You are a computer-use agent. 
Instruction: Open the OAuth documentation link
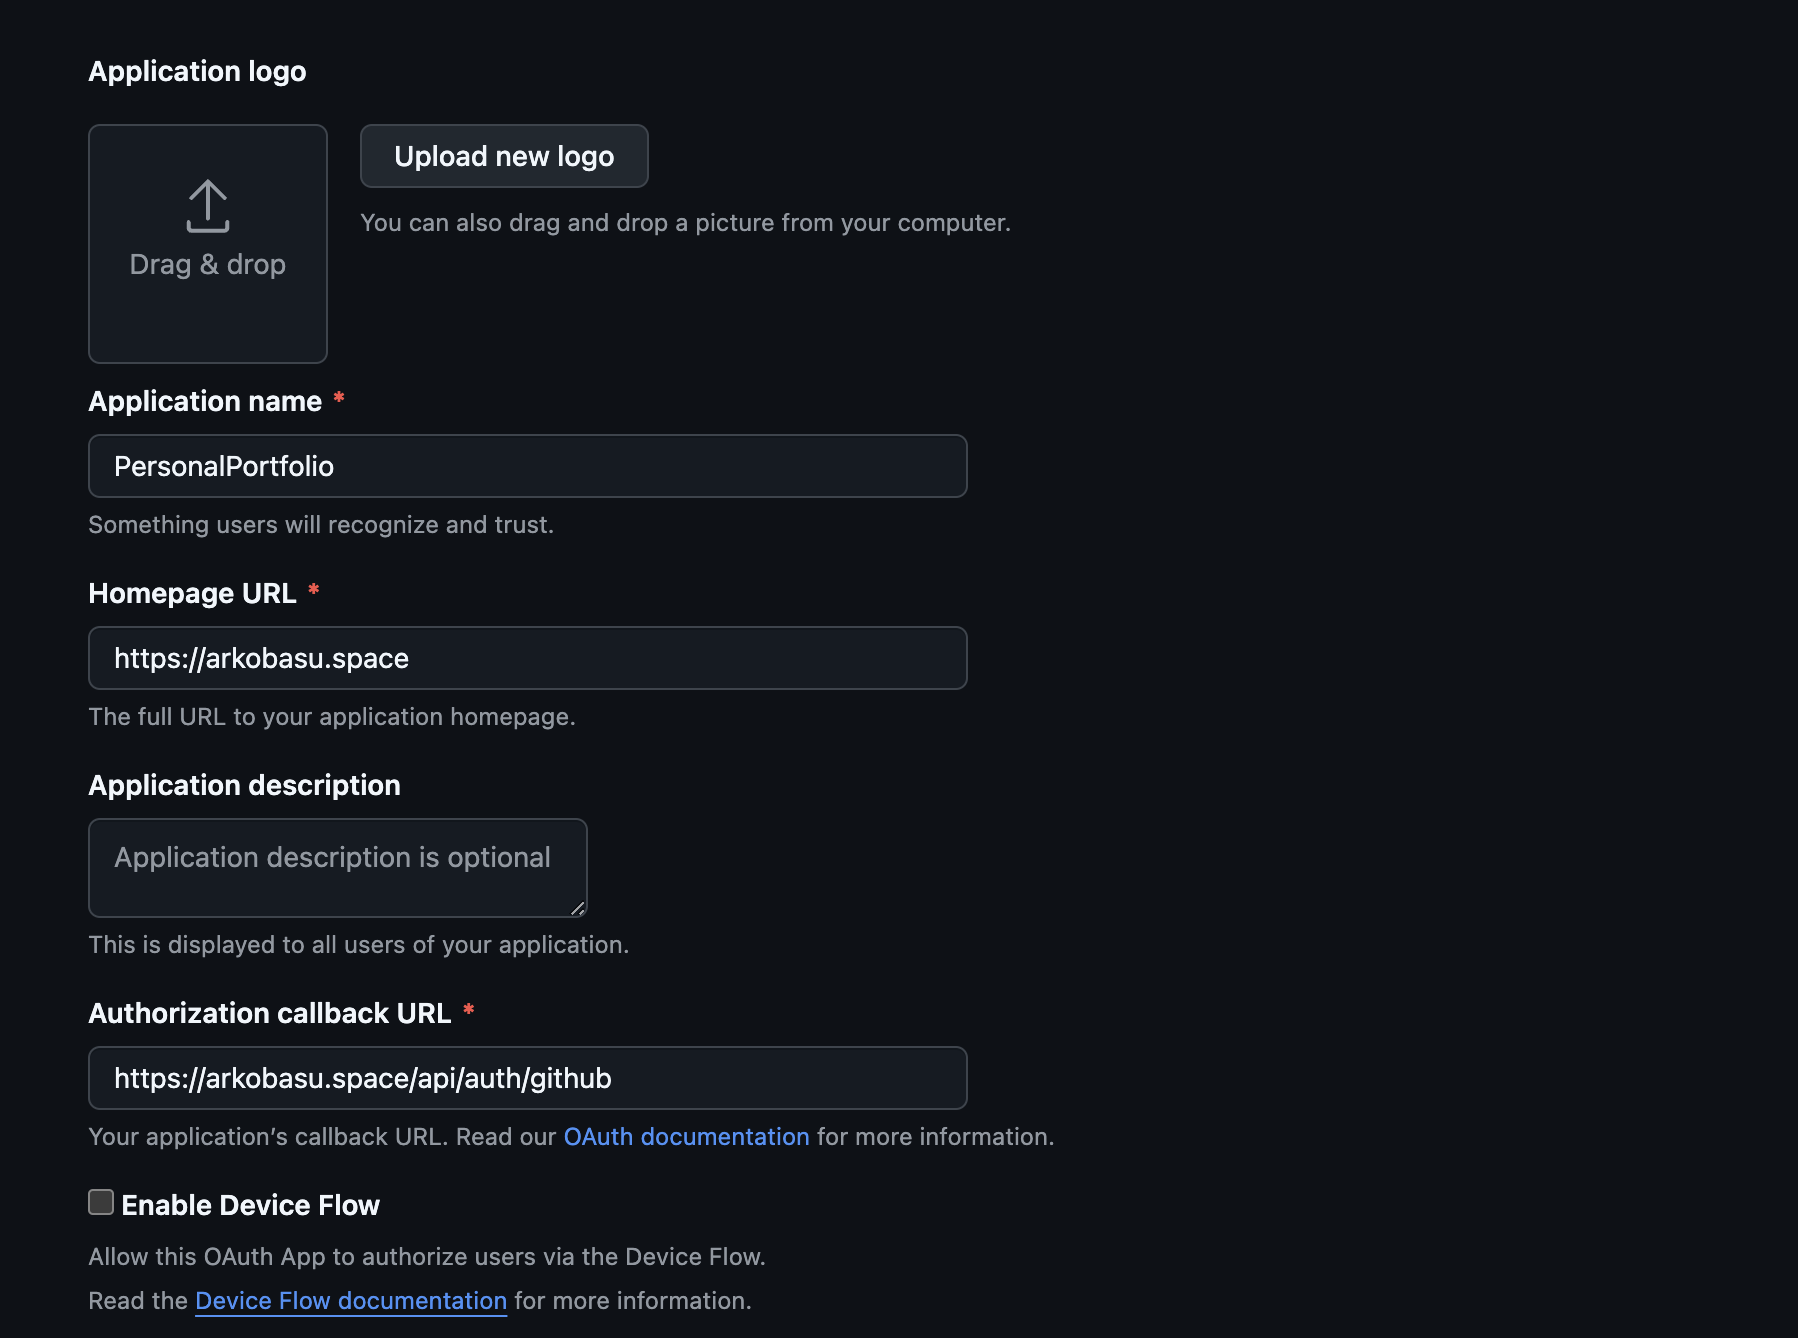pos(686,1136)
